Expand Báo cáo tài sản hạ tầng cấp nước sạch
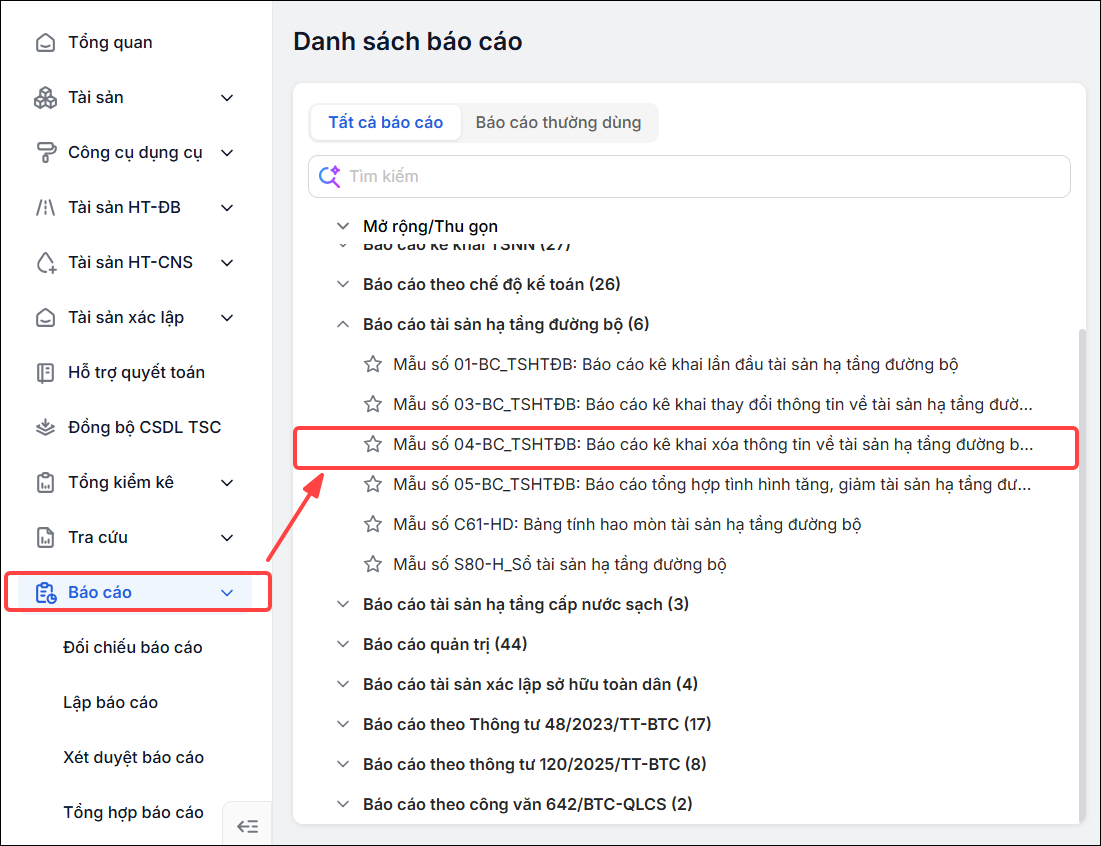Image resolution: width=1101 pixels, height=846 pixels. point(343,604)
